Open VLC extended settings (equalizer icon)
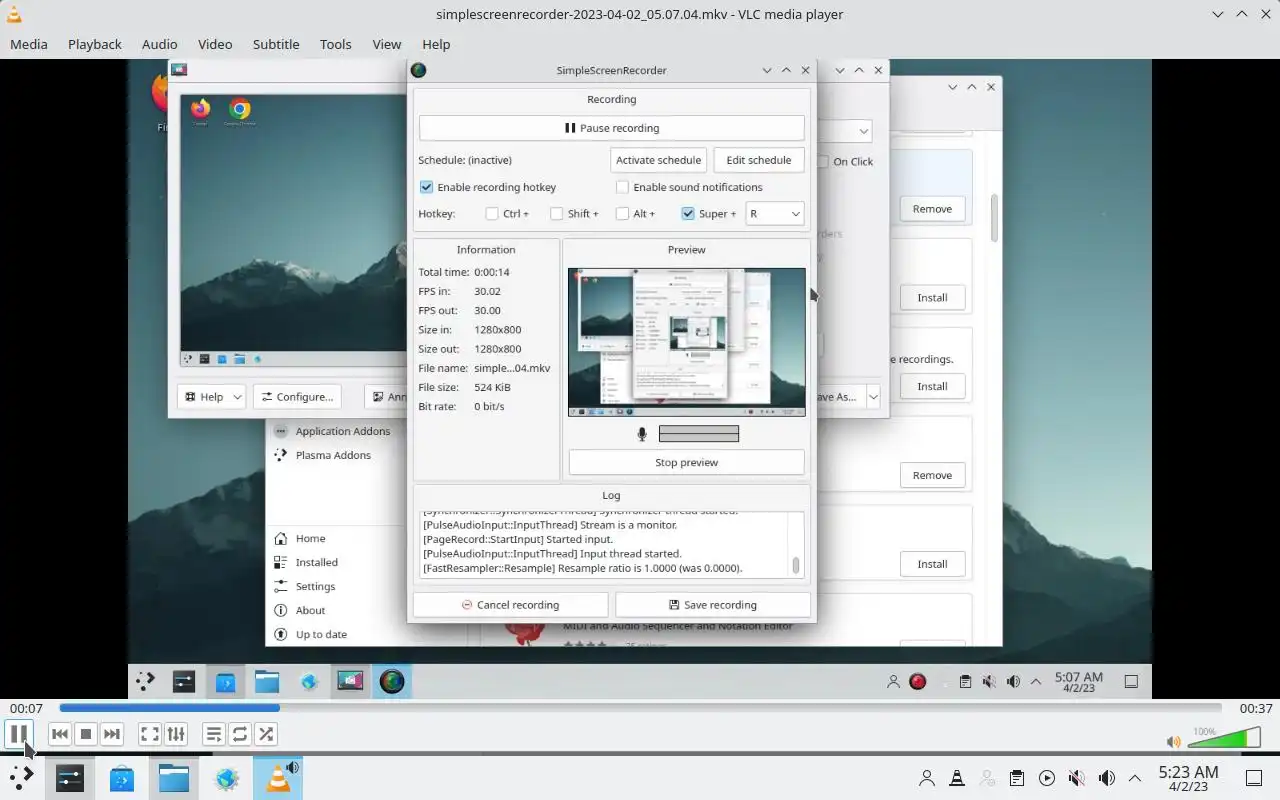Screen dimensions: 1280x800 [x=176, y=734]
